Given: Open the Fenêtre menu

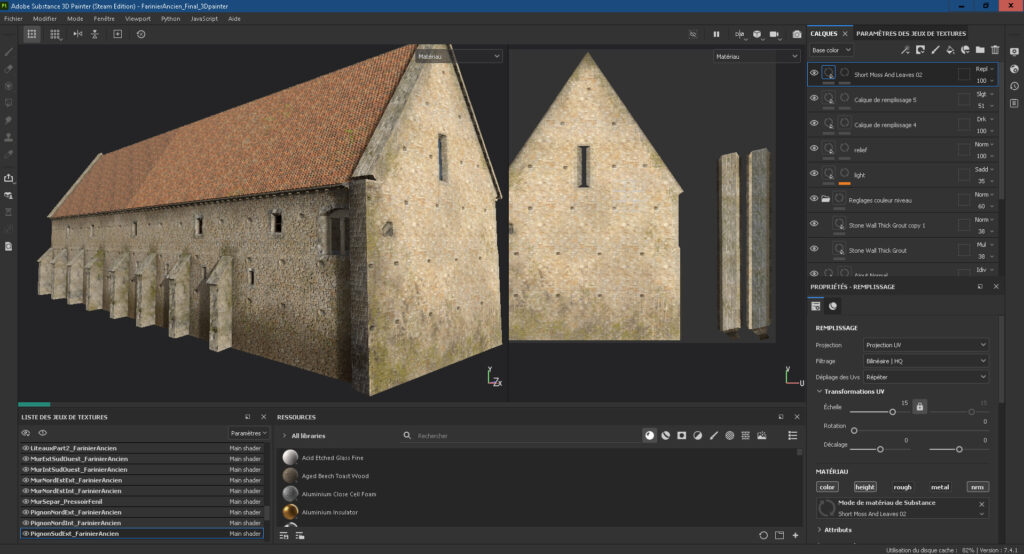Looking at the screenshot, I should coord(104,19).
